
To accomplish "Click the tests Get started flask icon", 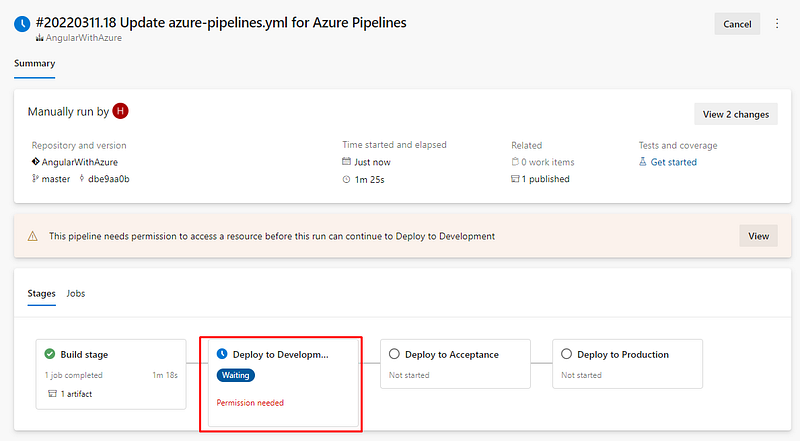I will pyautogui.click(x=643, y=162).
